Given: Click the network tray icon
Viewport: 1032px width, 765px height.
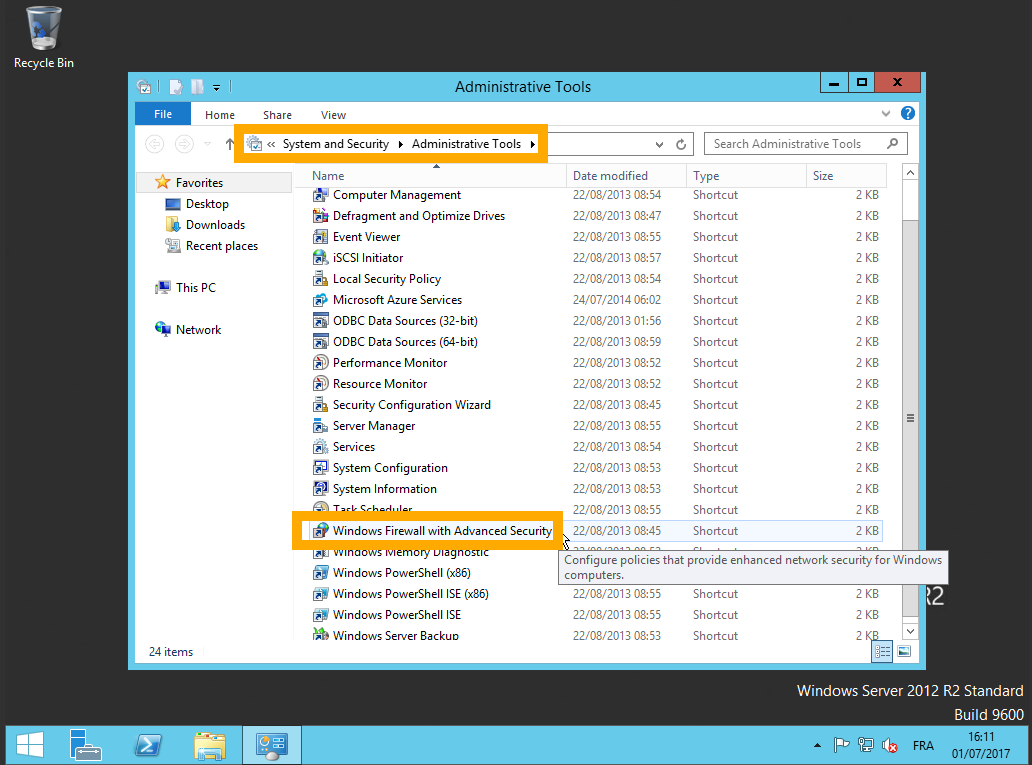Looking at the screenshot, I should (x=865, y=745).
